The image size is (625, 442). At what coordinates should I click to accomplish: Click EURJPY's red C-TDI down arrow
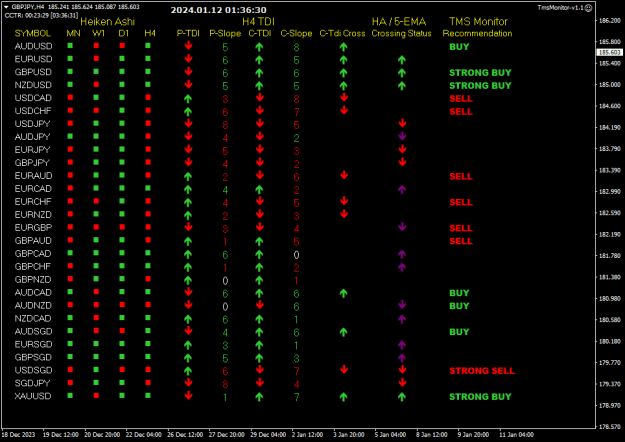(x=260, y=149)
